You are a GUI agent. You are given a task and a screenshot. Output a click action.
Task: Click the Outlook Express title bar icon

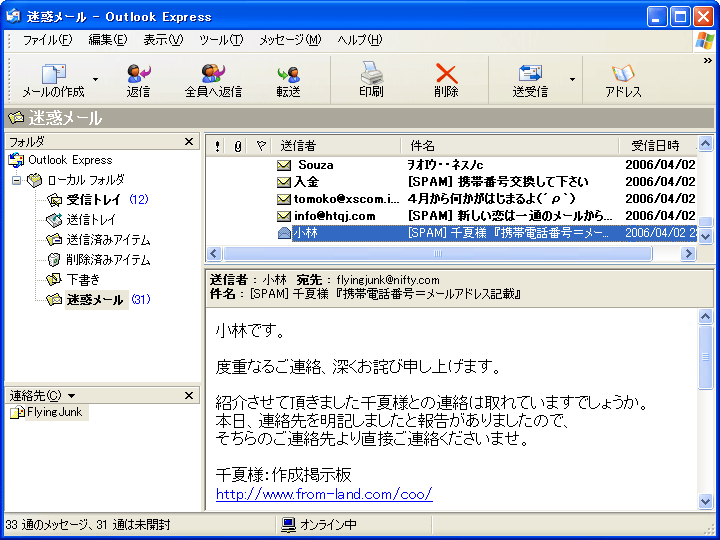(13, 16)
